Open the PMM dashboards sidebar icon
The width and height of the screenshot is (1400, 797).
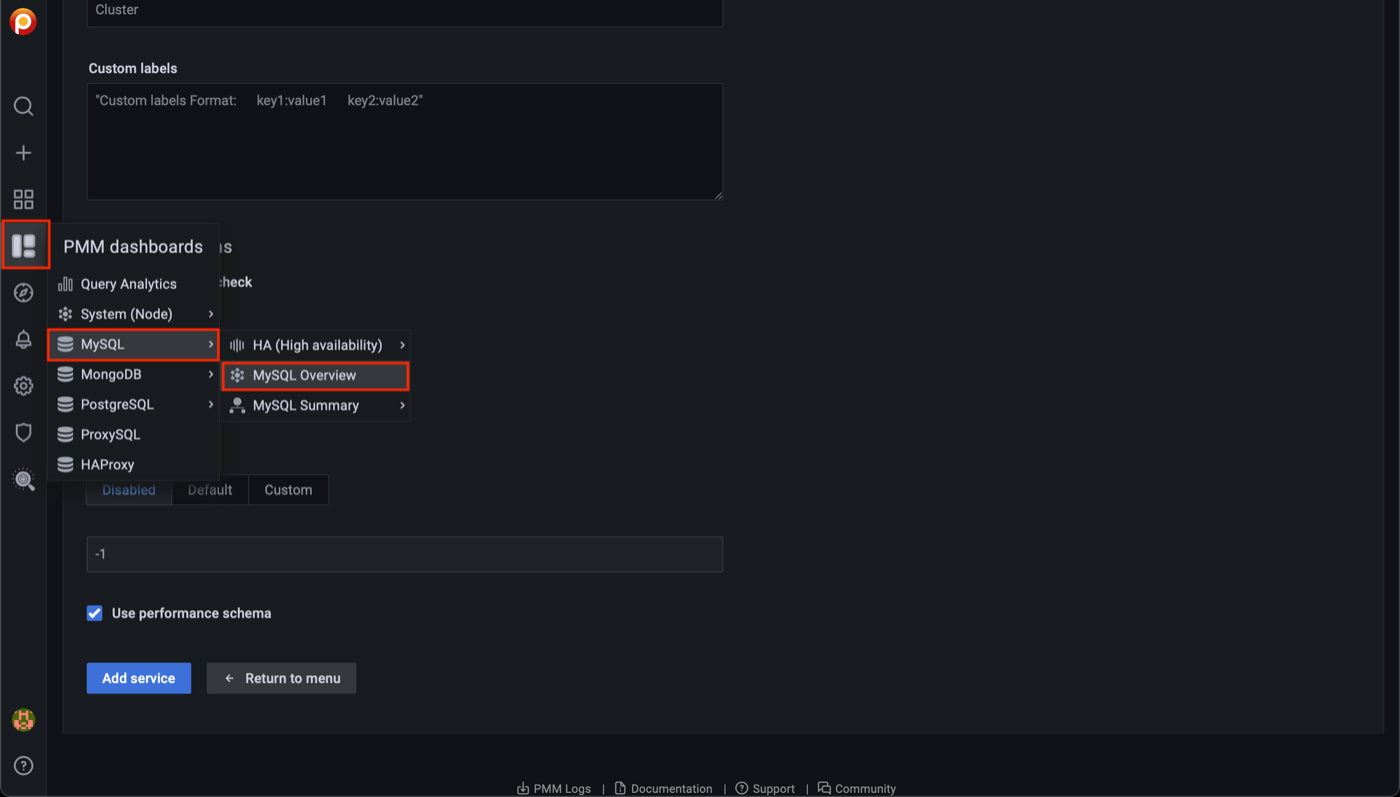click(24, 245)
